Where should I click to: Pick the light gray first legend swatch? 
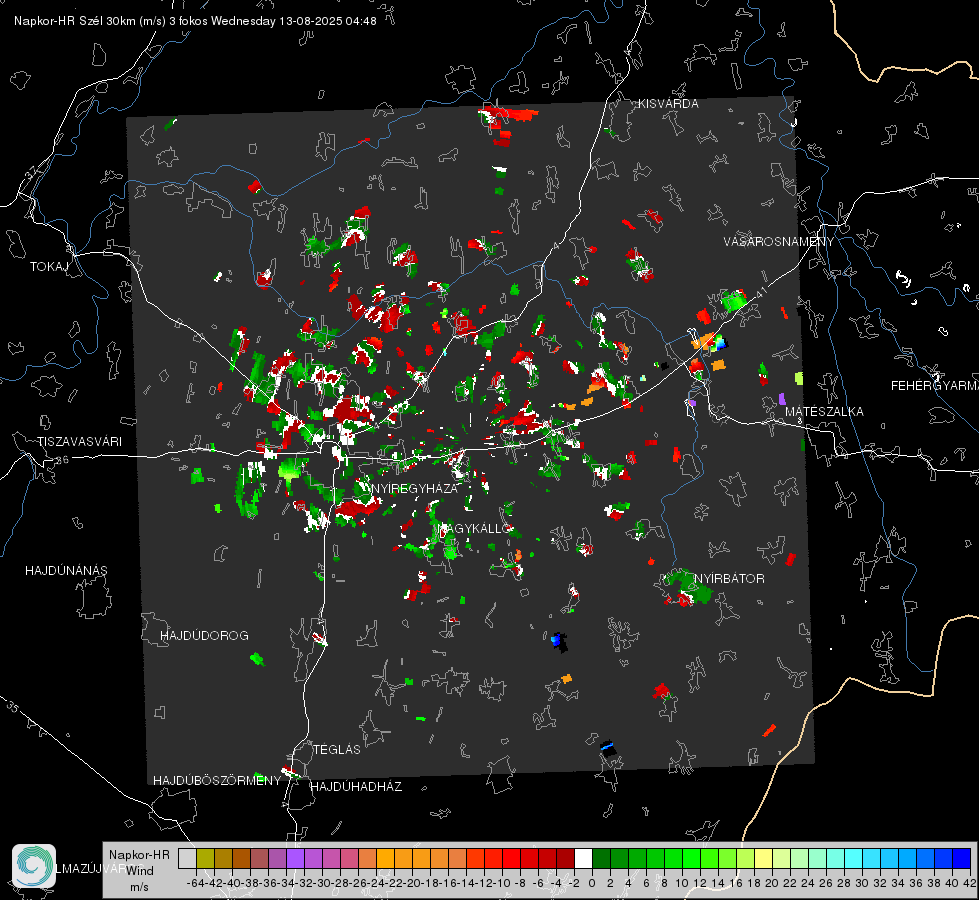click(x=187, y=858)
